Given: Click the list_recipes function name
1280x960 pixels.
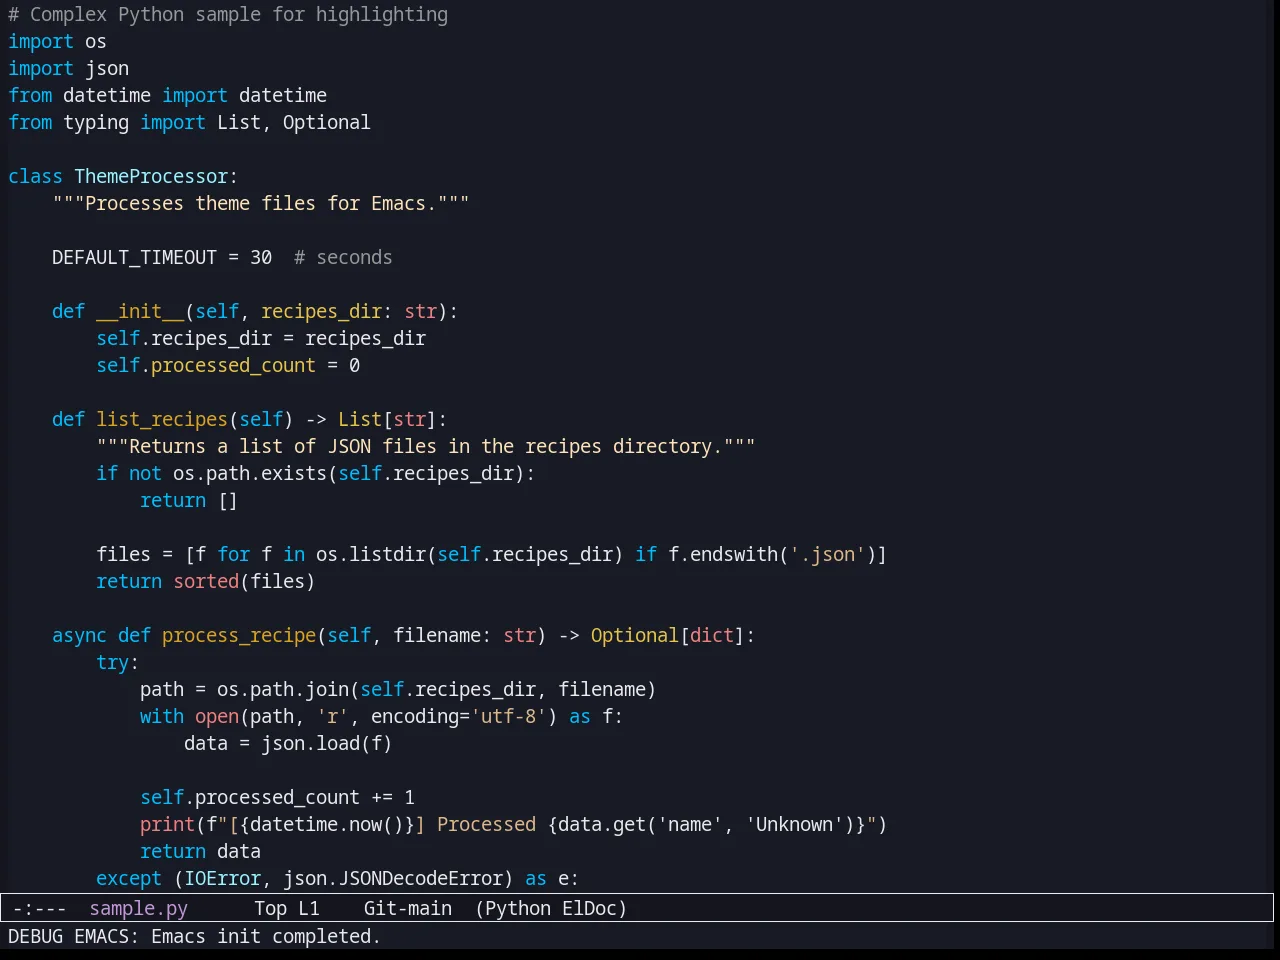Looking at the screenshot, I should point(162,419).
